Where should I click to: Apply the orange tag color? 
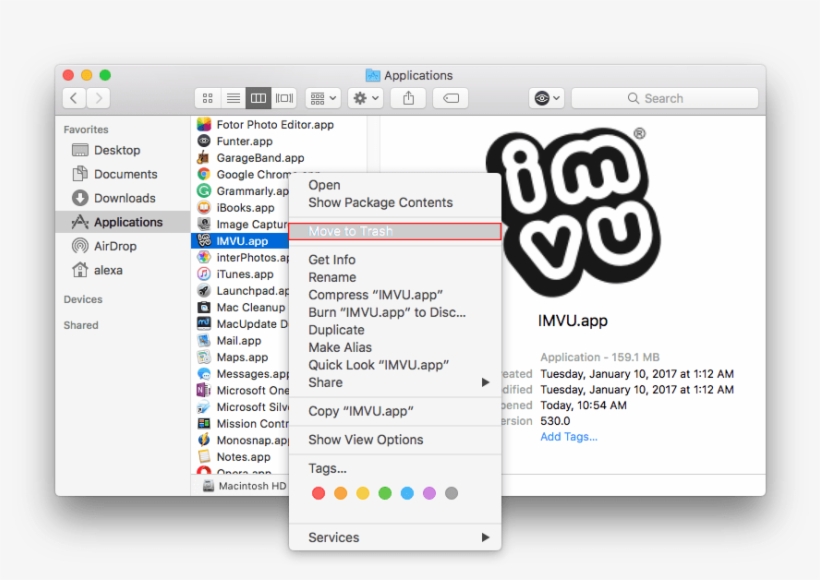340,493
